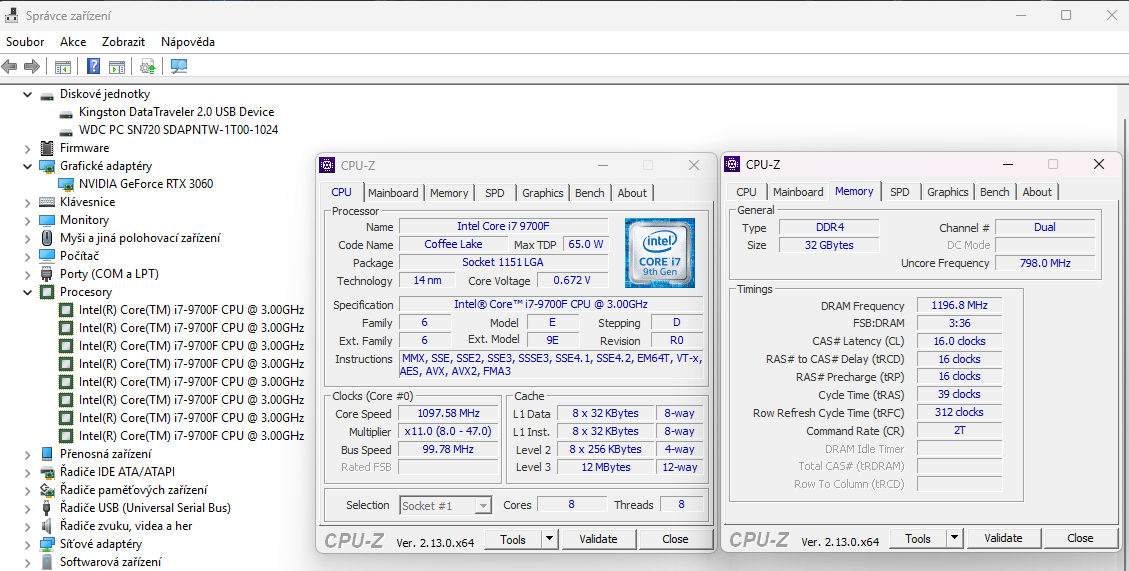Toggle the console tree pane toolbar icon

62,67
